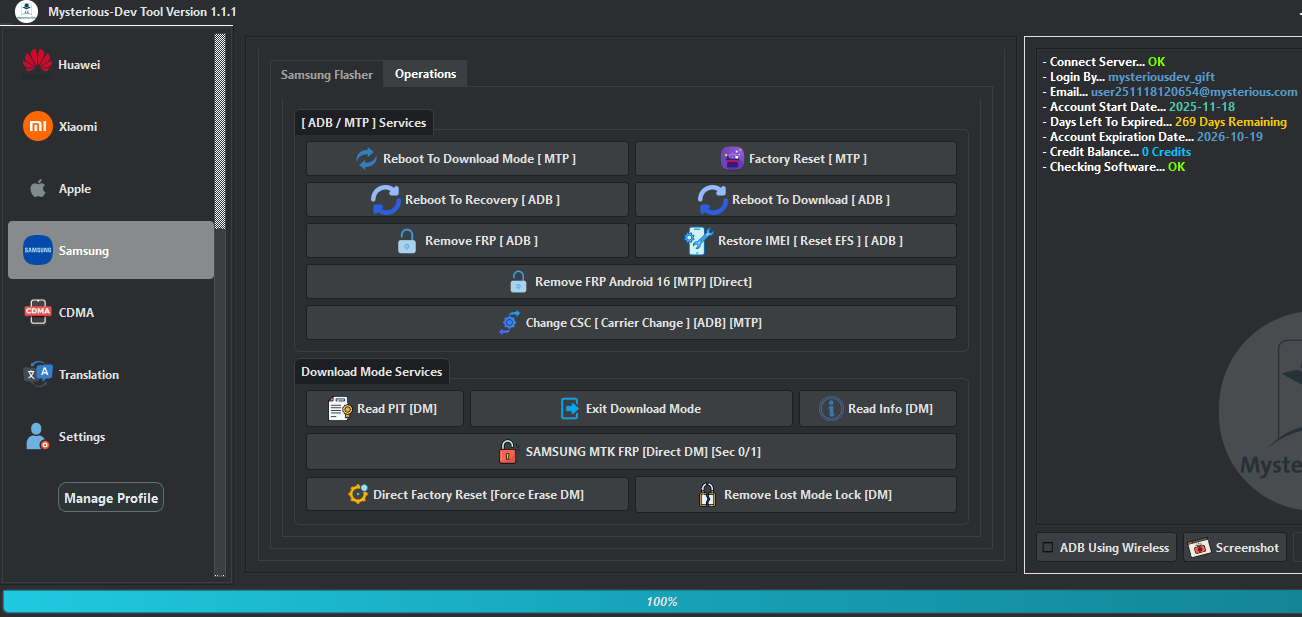Click Change CSC [Carrier Change] option
The image size is (1302, 617).
click(x=630, y=322)
